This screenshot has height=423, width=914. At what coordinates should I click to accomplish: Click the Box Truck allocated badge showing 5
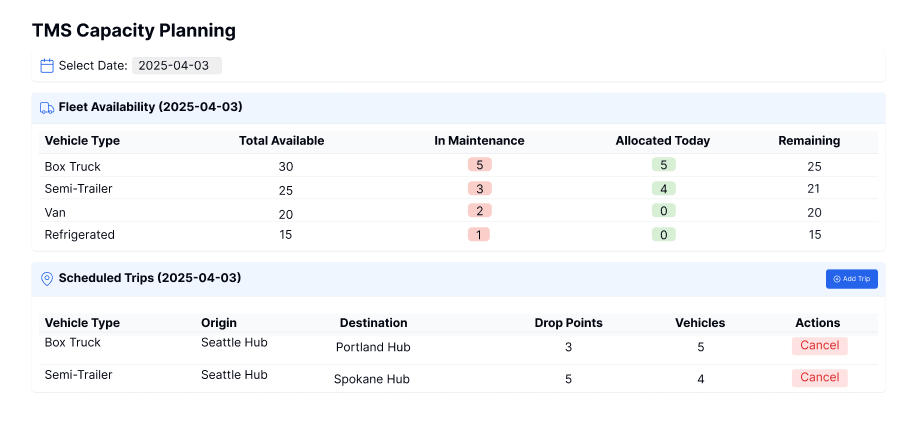point(663,165)
